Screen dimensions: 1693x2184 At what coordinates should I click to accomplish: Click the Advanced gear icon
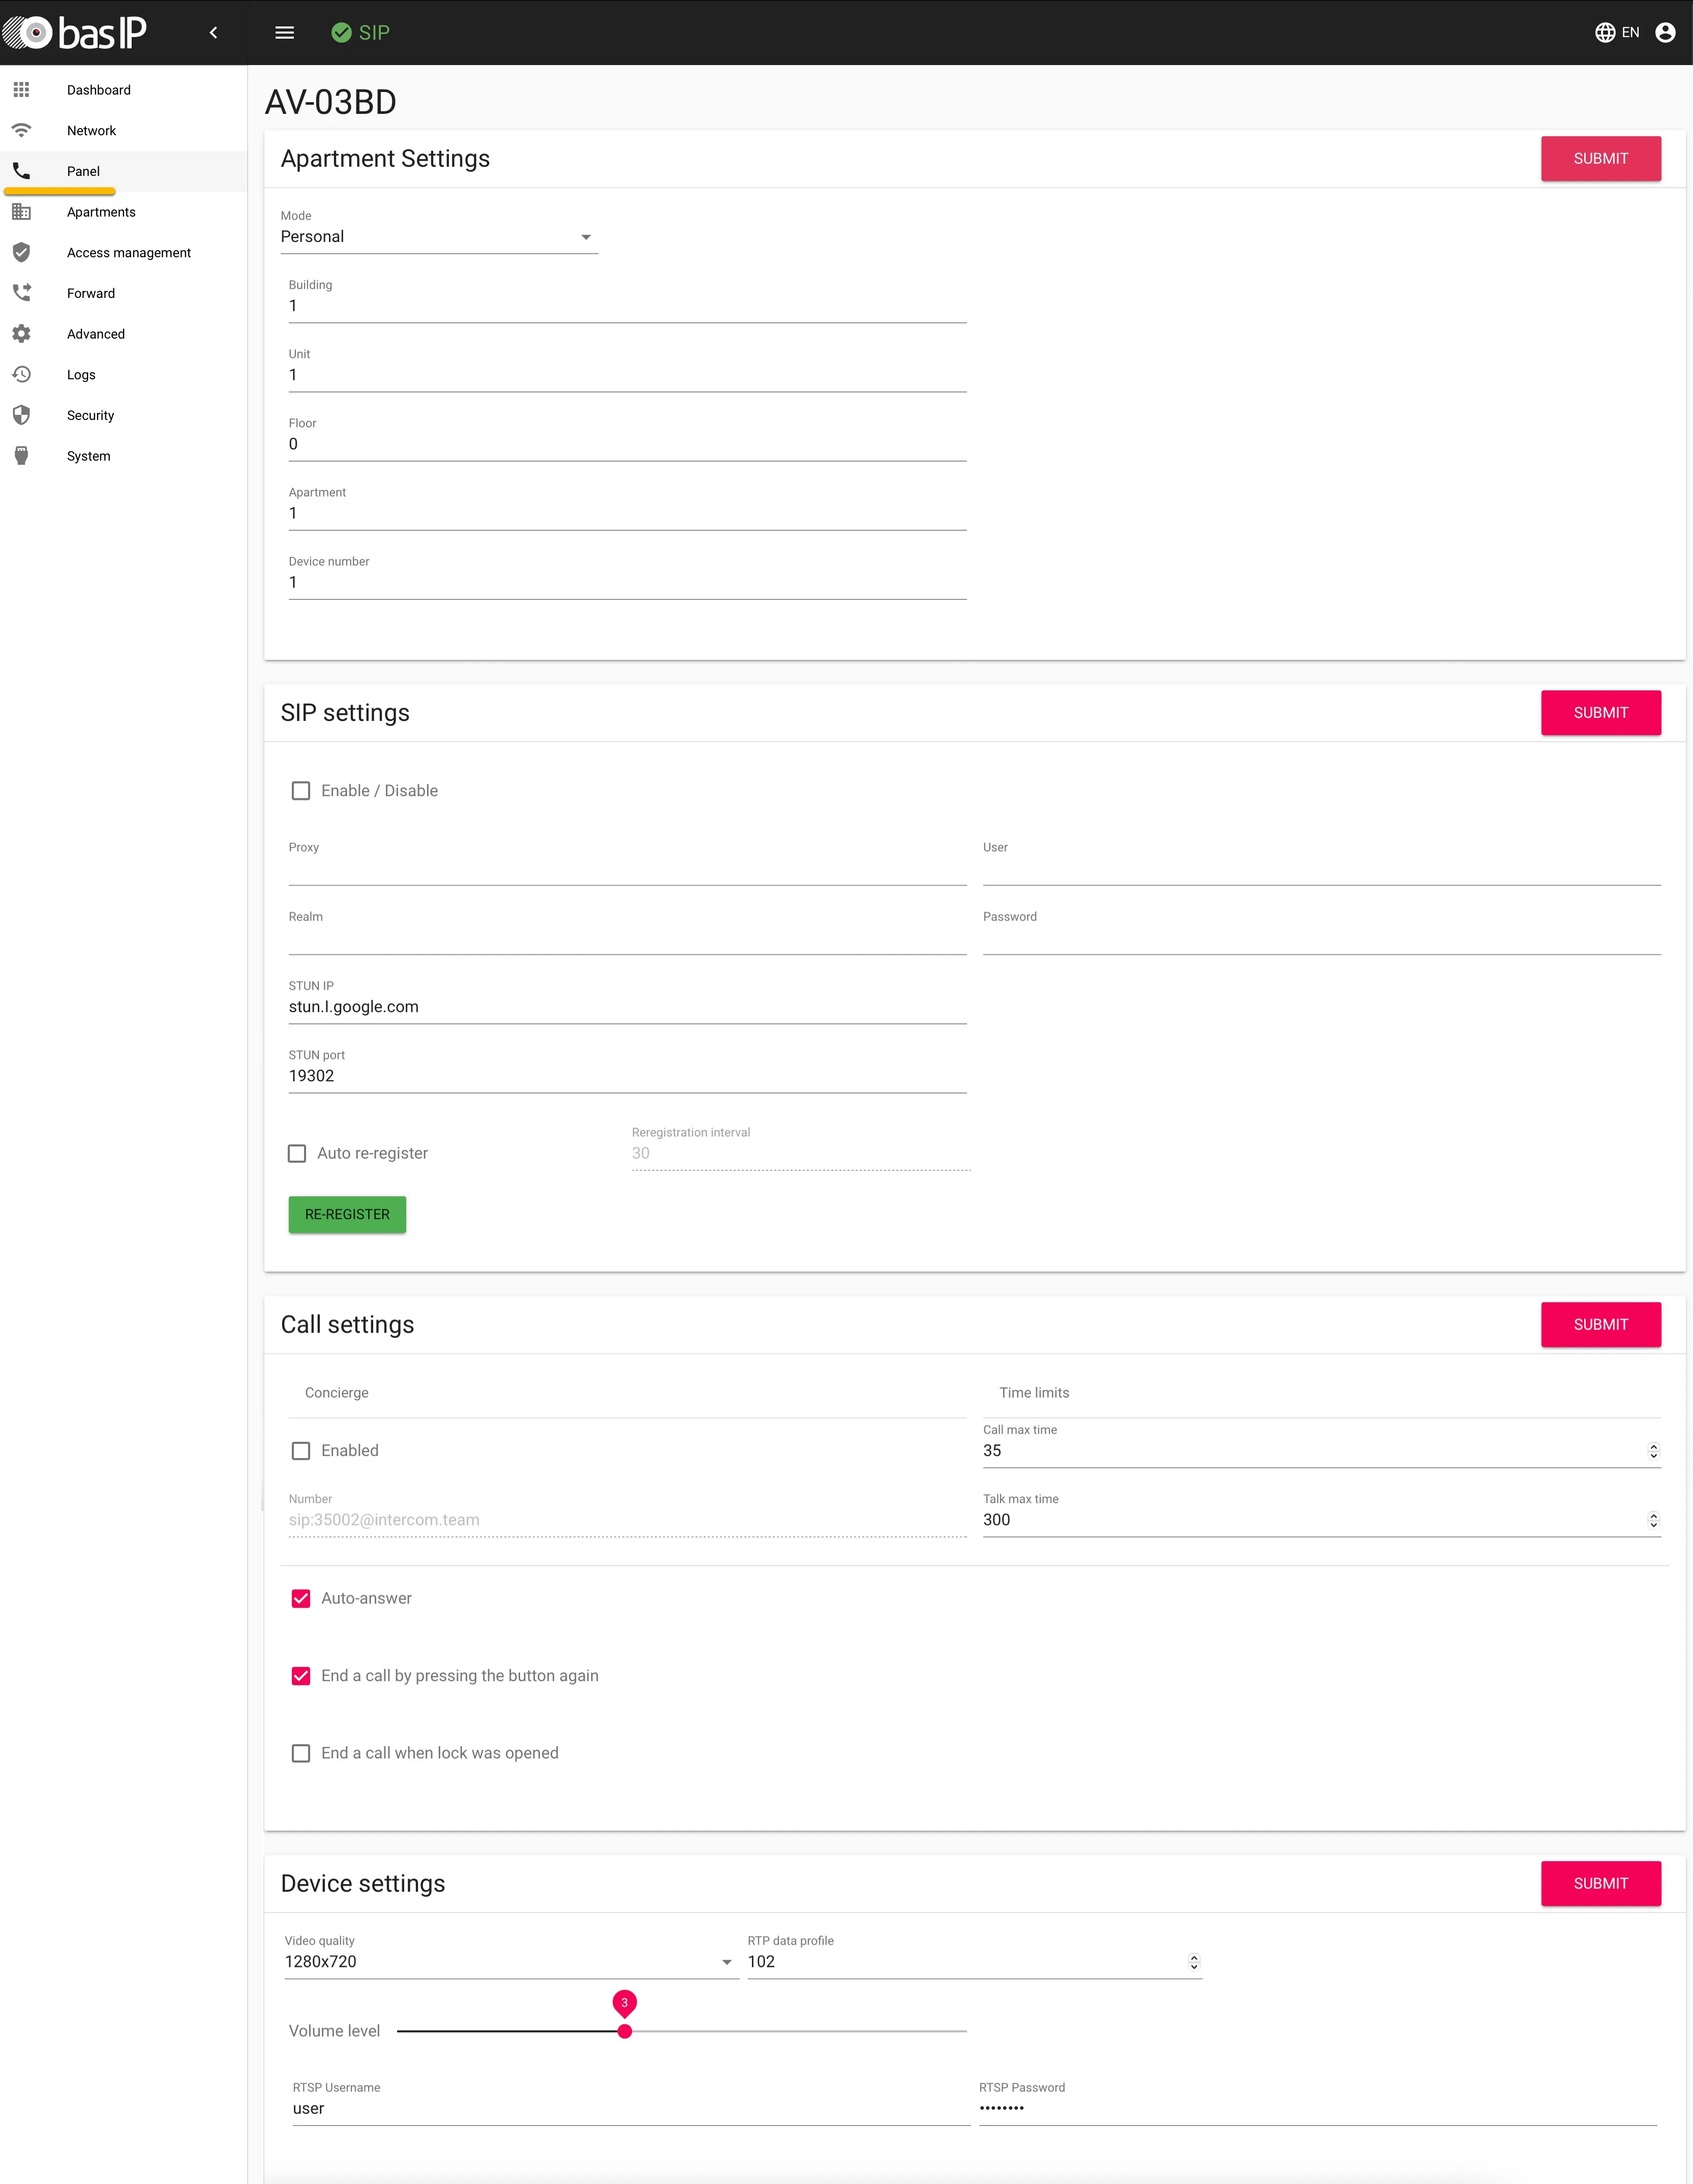click(x=21, y=334)
